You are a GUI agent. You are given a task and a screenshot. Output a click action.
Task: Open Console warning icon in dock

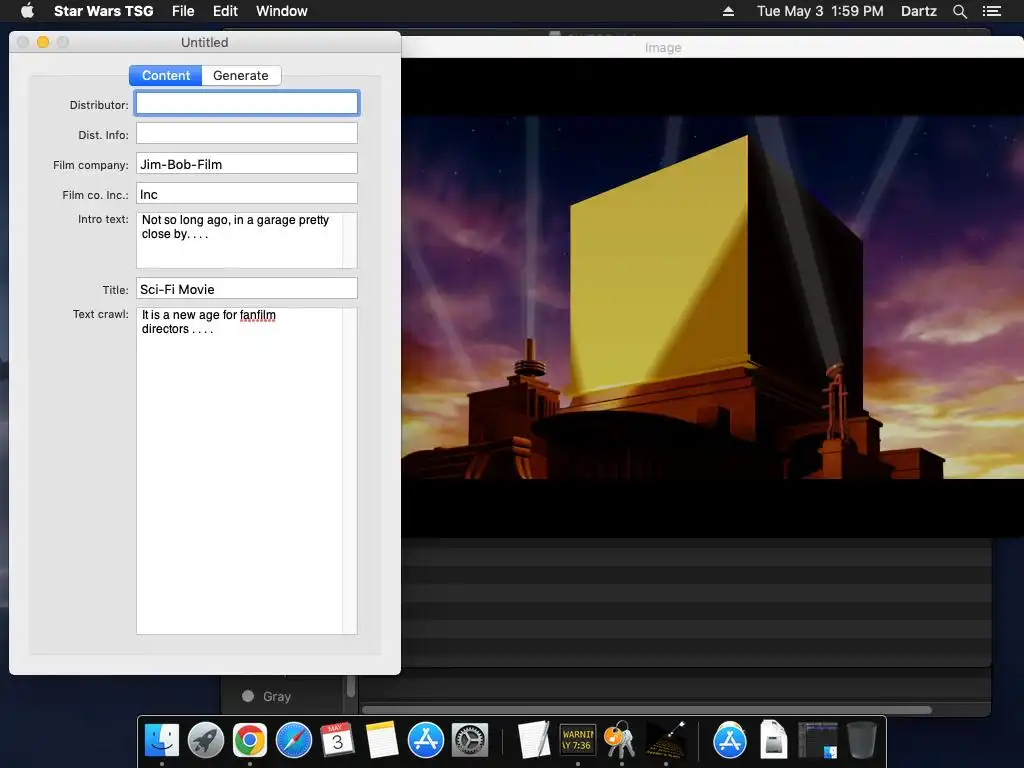tap(577, 741)
